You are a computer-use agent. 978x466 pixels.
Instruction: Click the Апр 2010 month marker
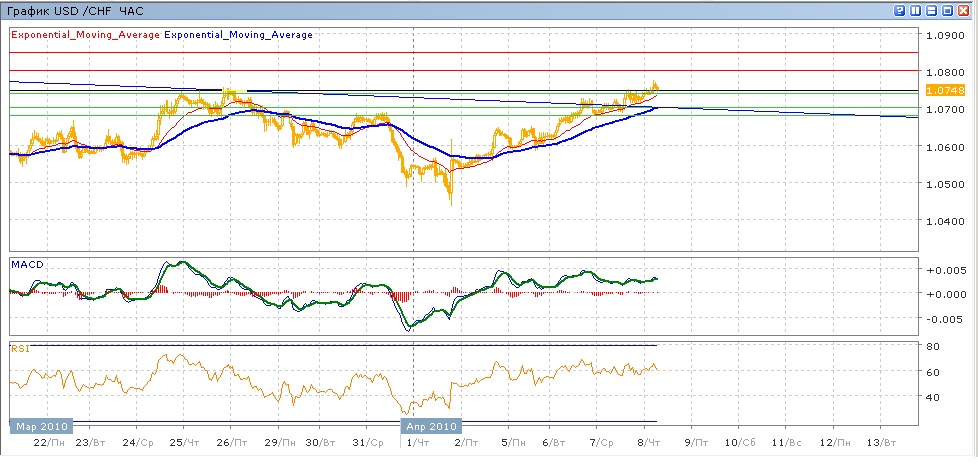[431, 426]
